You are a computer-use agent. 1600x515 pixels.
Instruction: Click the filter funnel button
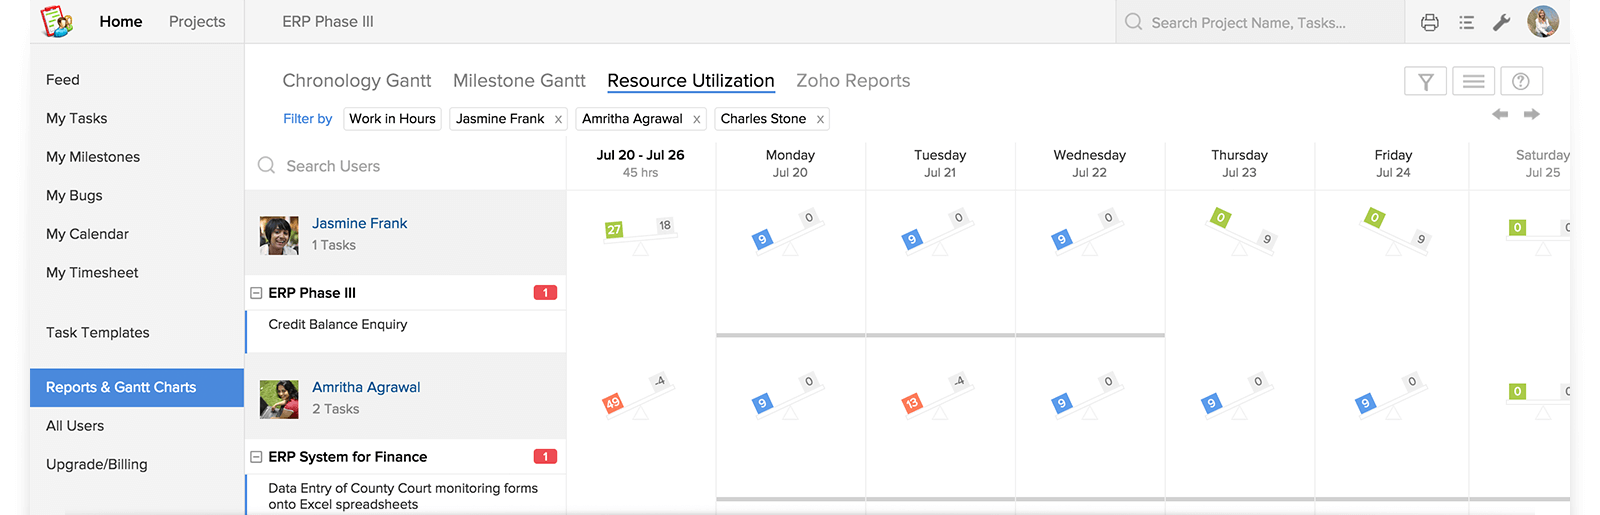[x=1426, y=81]
